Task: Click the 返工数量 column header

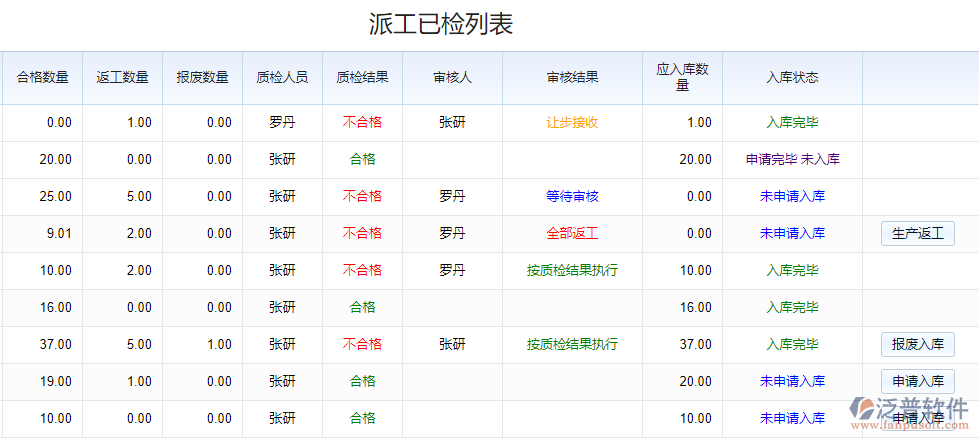Action: (x=122, y=77)
